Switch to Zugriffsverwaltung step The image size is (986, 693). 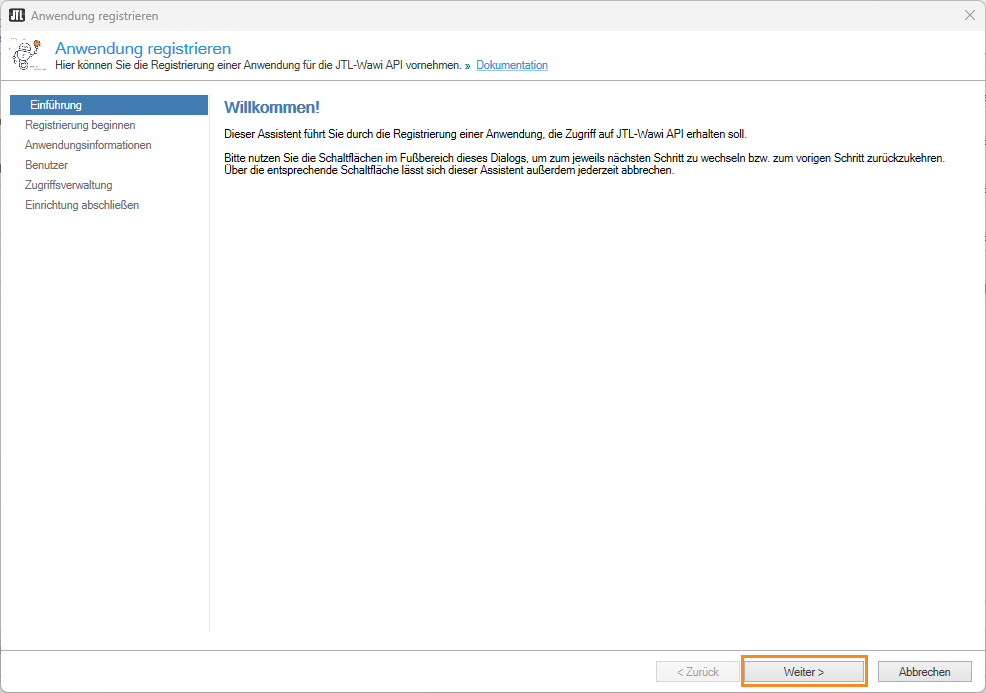click(68, 185)
